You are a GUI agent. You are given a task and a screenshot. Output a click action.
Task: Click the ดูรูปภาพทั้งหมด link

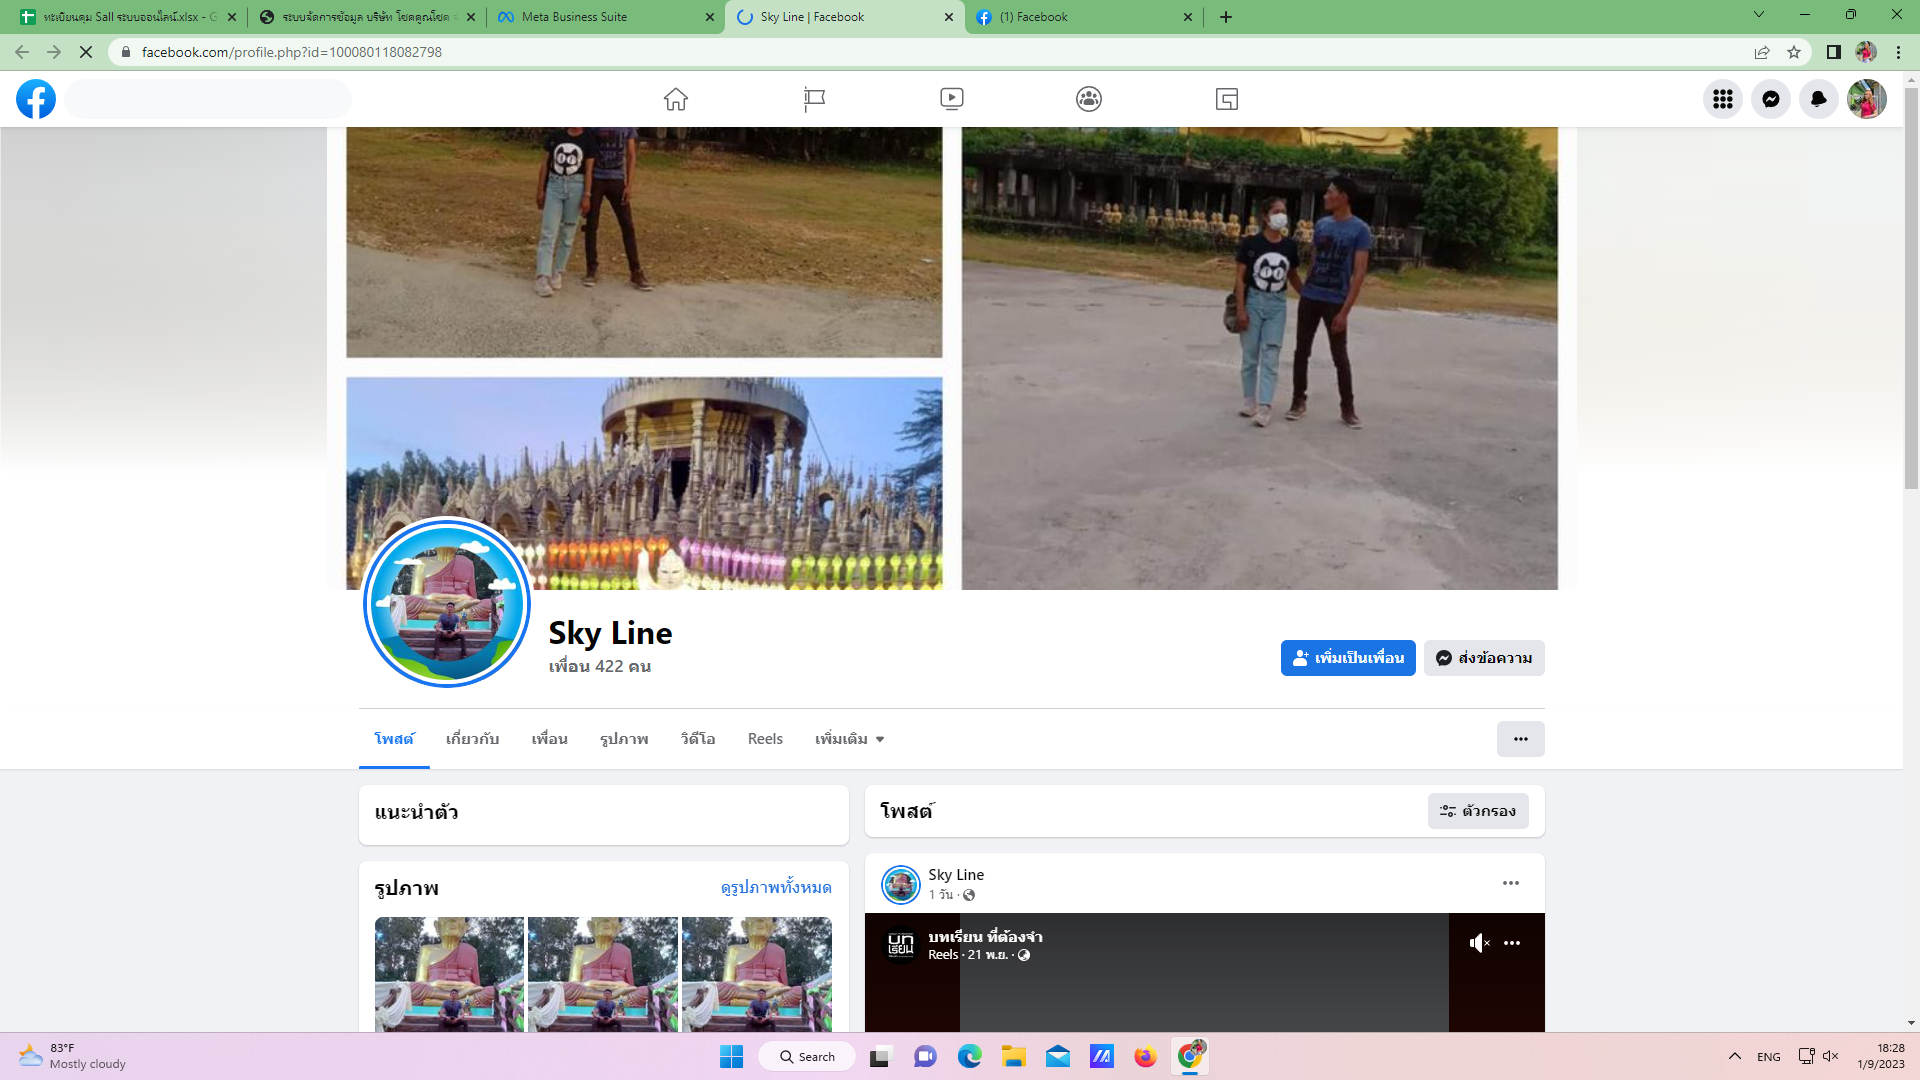[776, 888]
